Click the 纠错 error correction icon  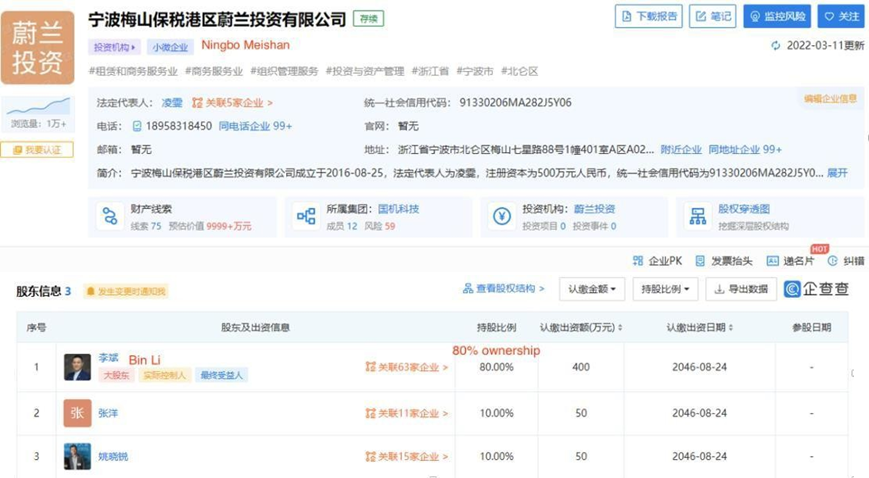point(832,261)
